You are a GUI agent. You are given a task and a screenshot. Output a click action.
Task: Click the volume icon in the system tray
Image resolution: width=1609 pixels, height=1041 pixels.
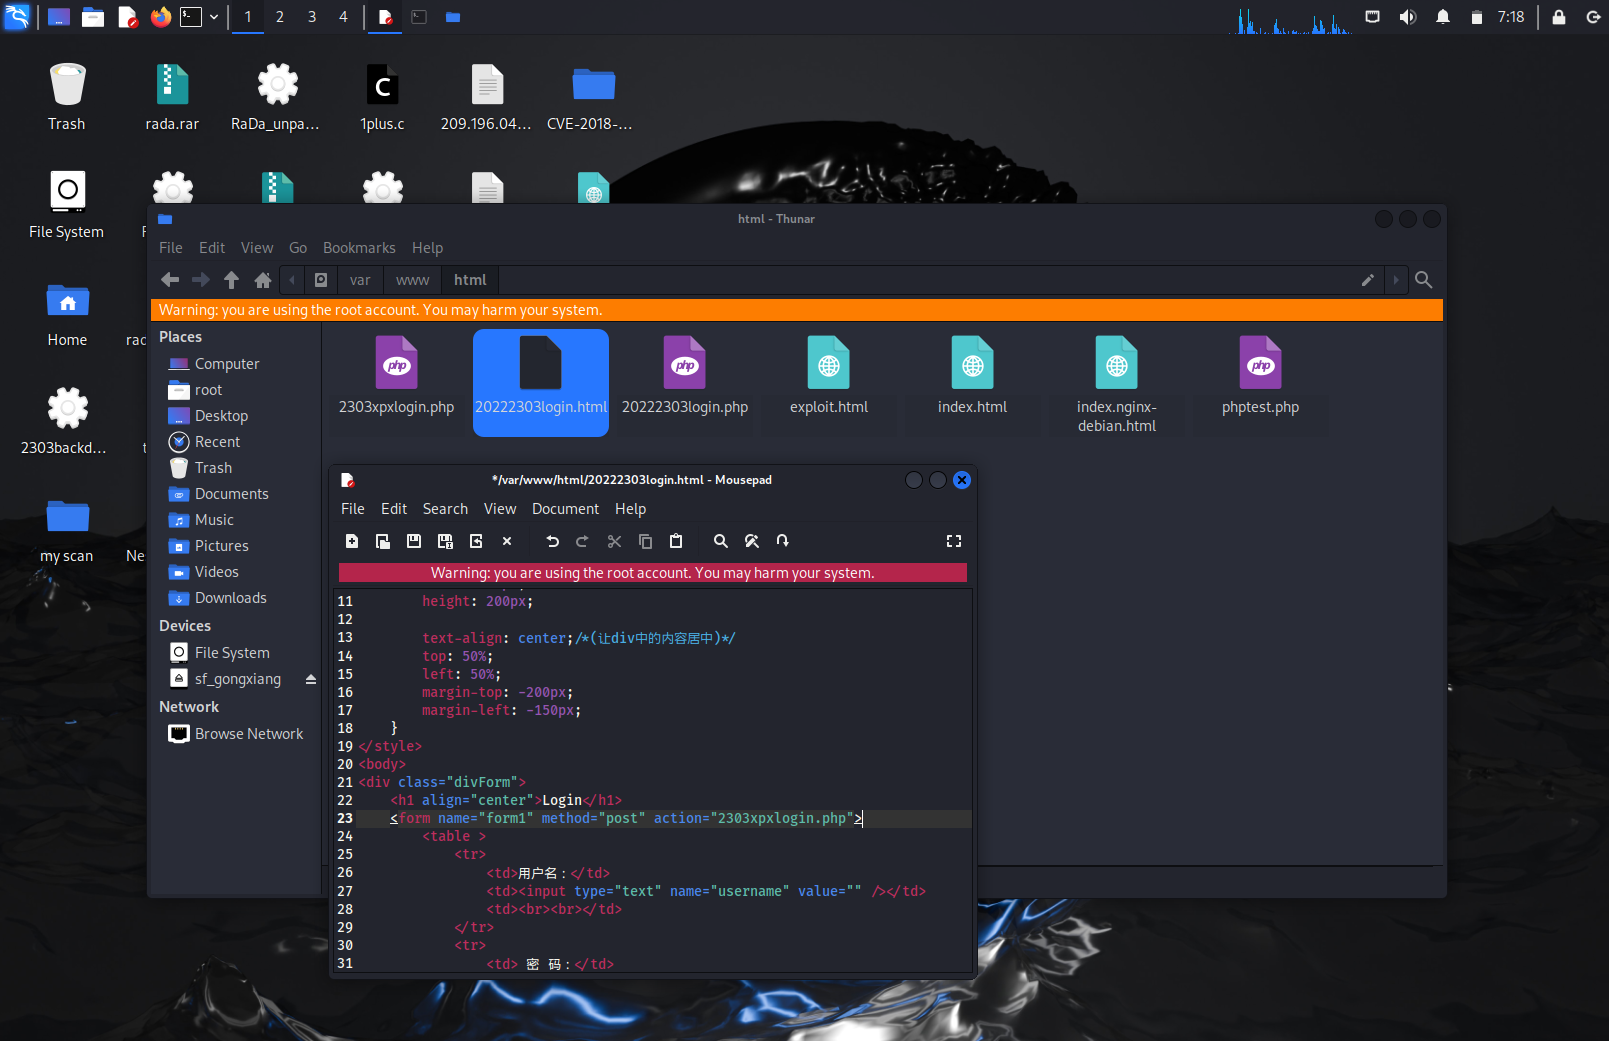point(1408,17)
